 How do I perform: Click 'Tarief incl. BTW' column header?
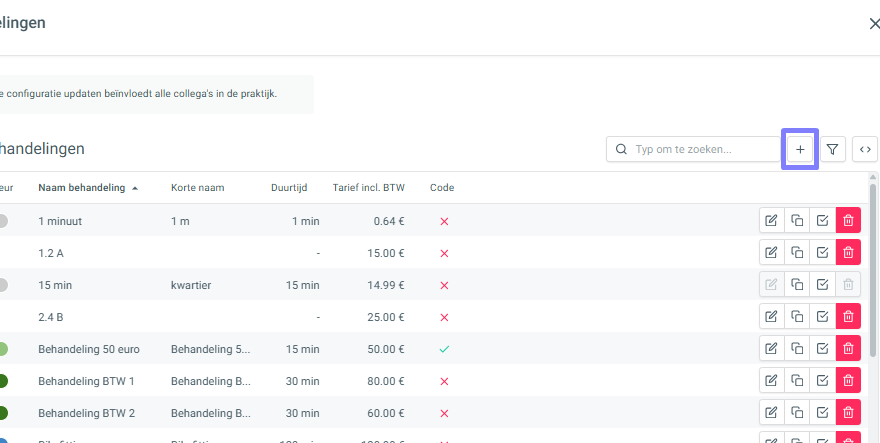(x=368, y=188)
